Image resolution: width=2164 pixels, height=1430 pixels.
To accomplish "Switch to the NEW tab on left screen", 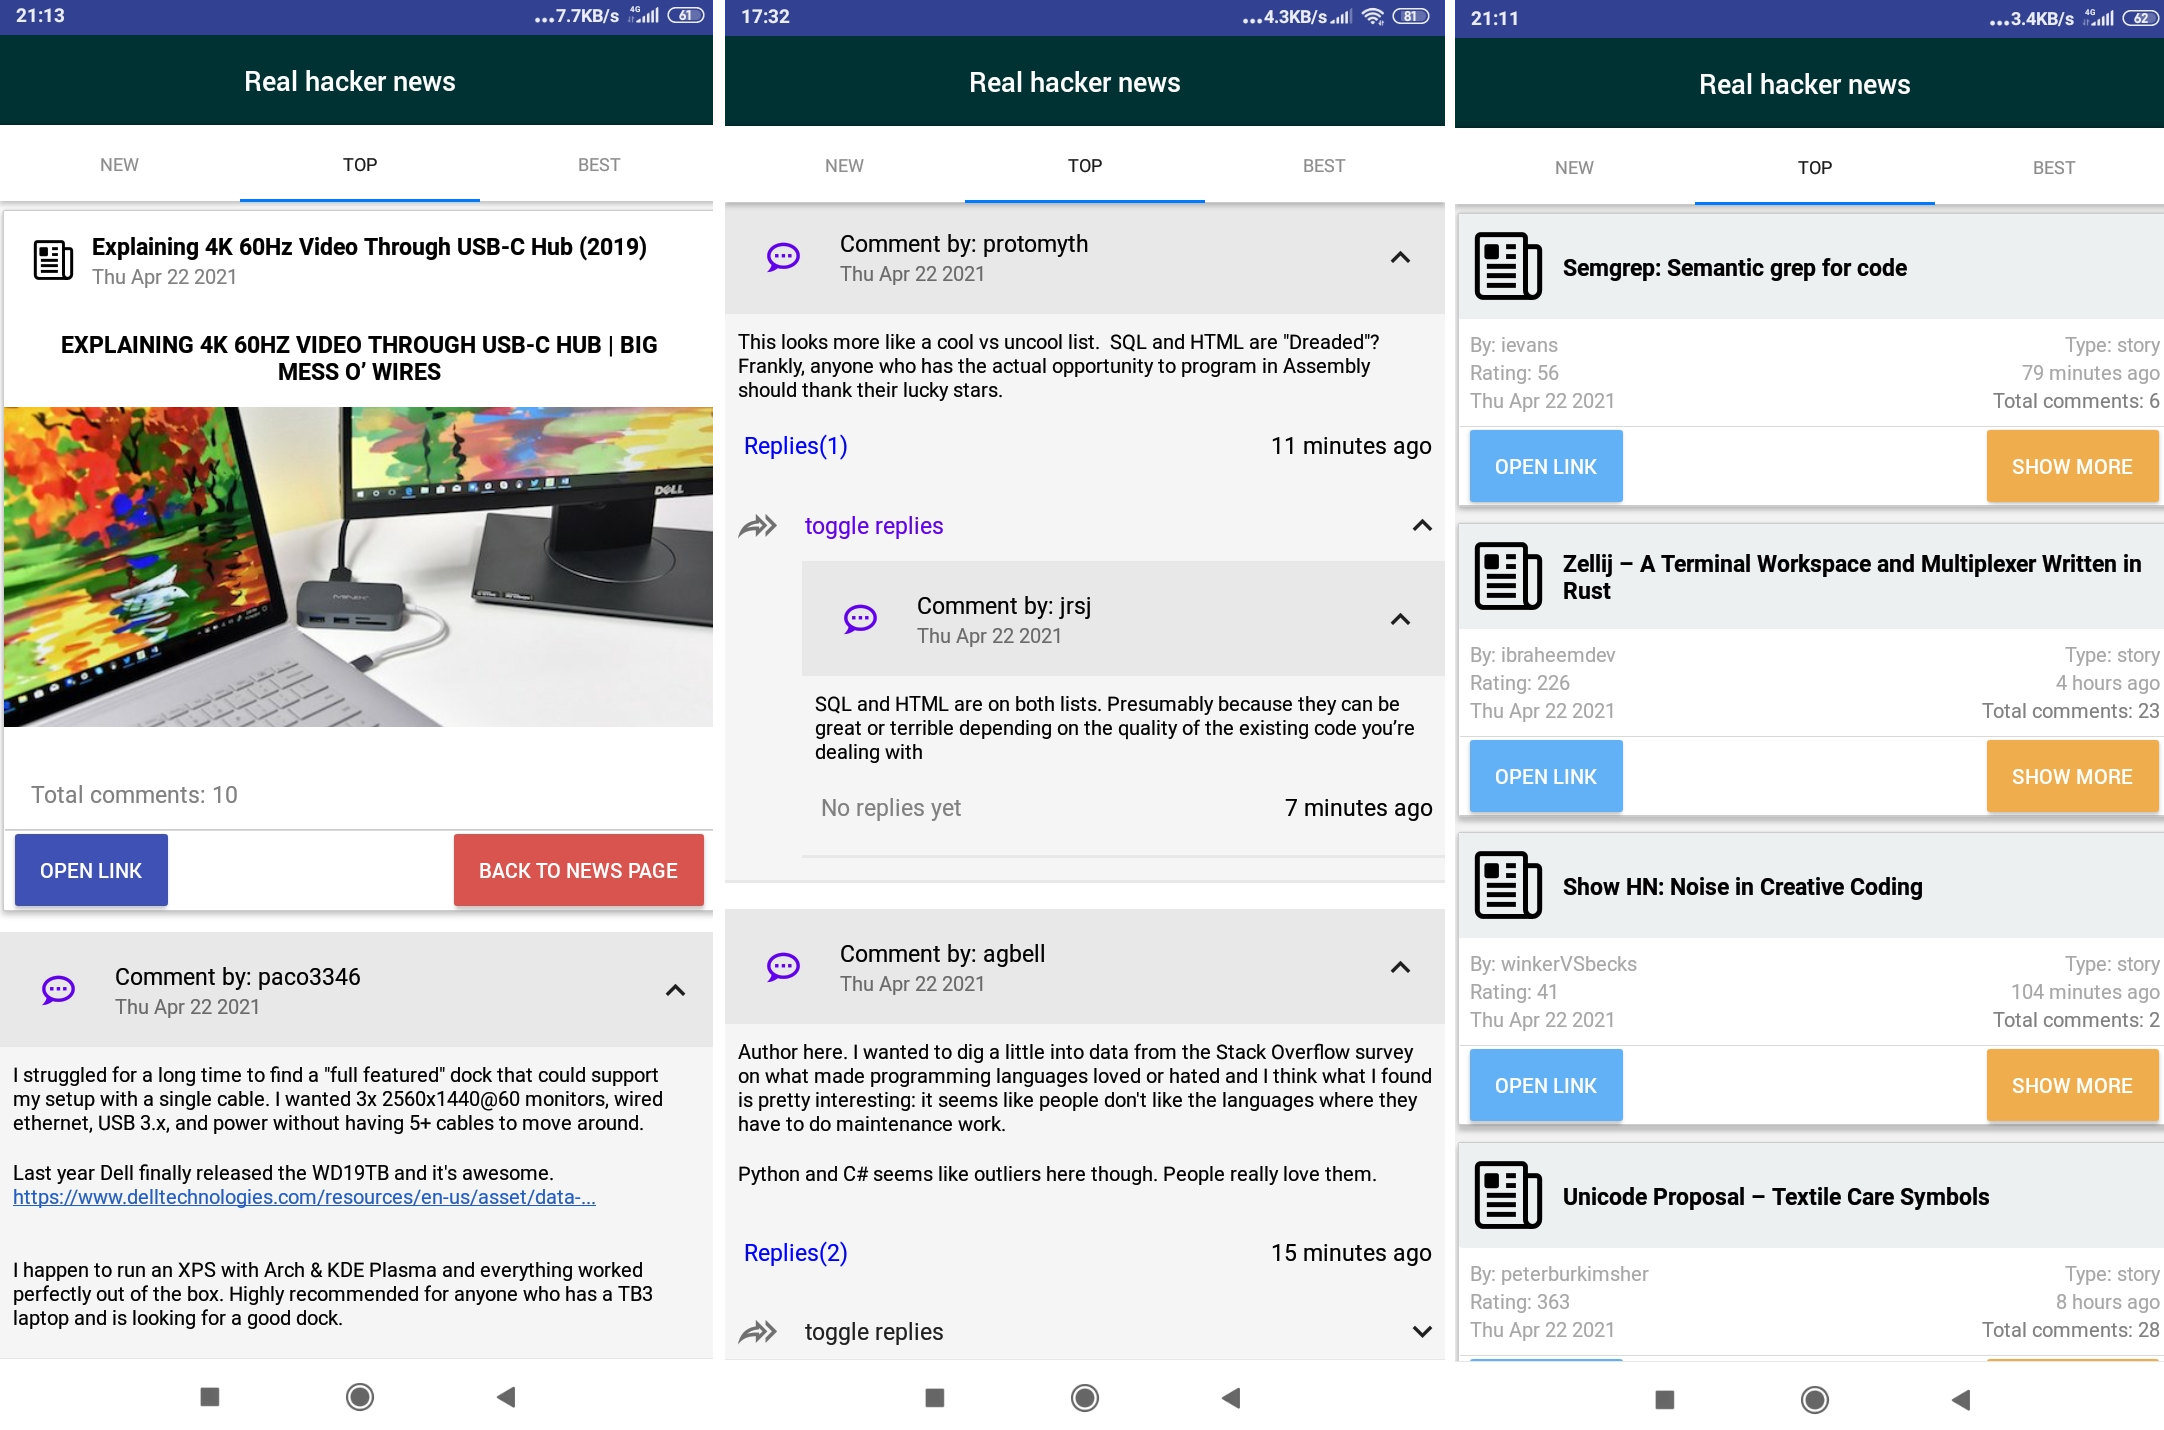I will (119, 165).
